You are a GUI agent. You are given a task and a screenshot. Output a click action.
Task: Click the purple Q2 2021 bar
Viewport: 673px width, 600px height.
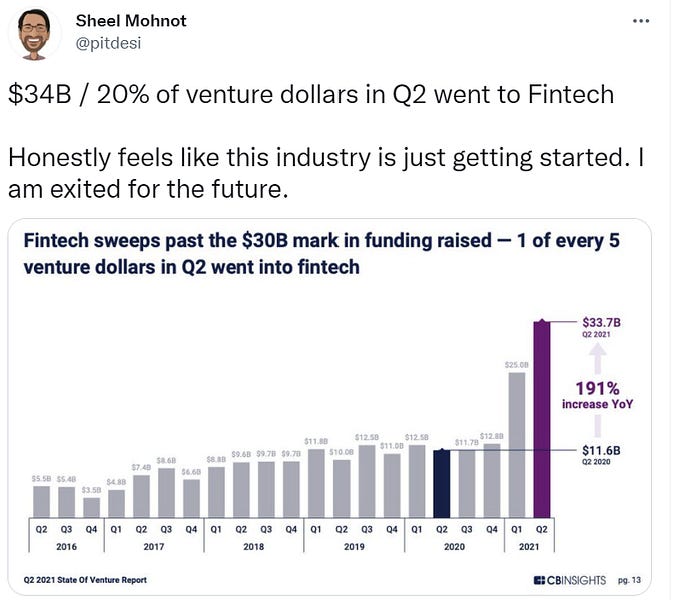(x=541, y=419)
